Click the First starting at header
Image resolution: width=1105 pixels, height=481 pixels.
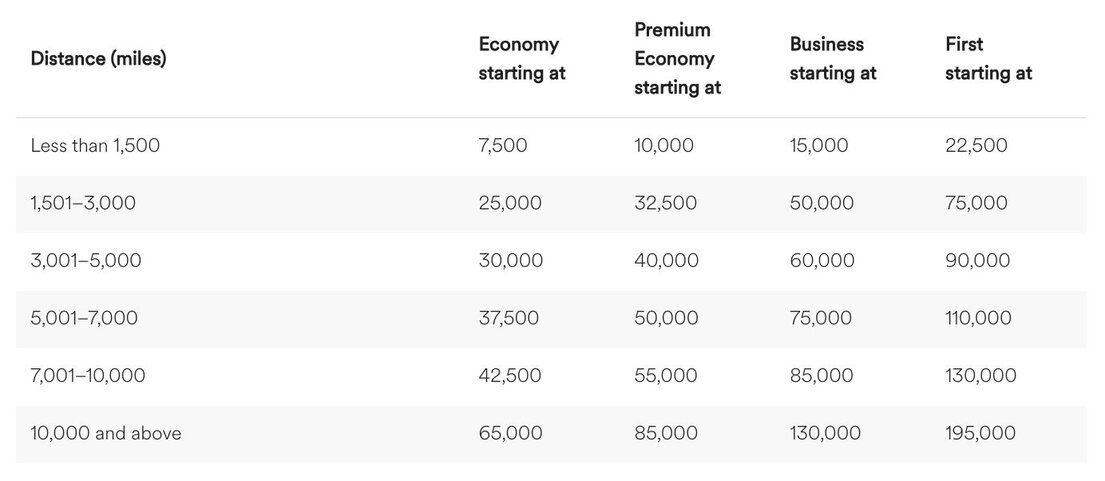click(x=988, y=59)
